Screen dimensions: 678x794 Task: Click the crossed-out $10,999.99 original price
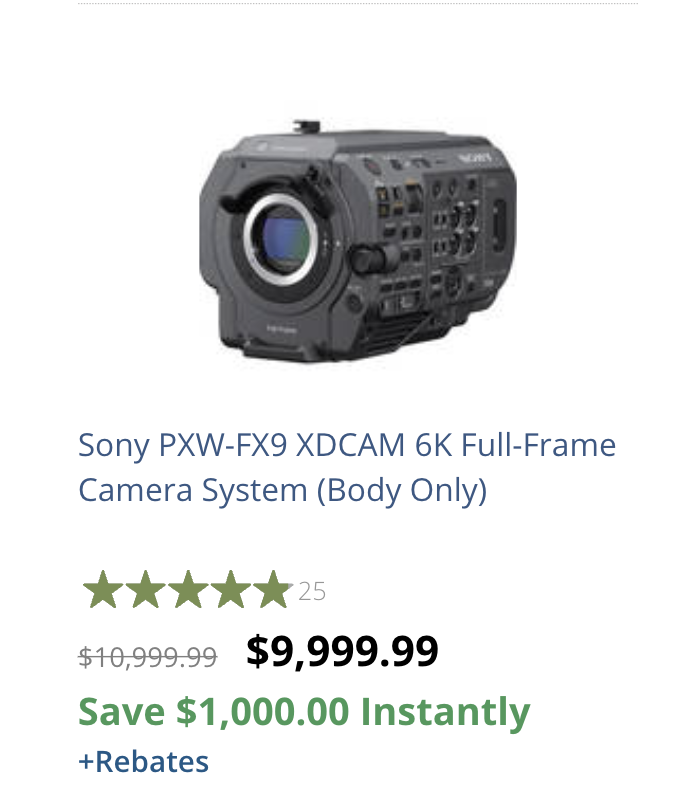pos(148,657)
